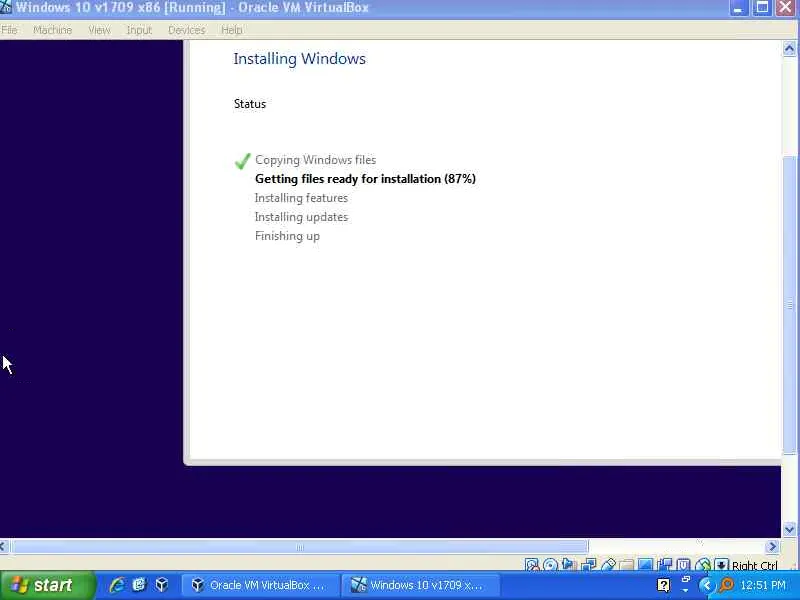Click the Installing Windows heading

click(x=299, y=59)
